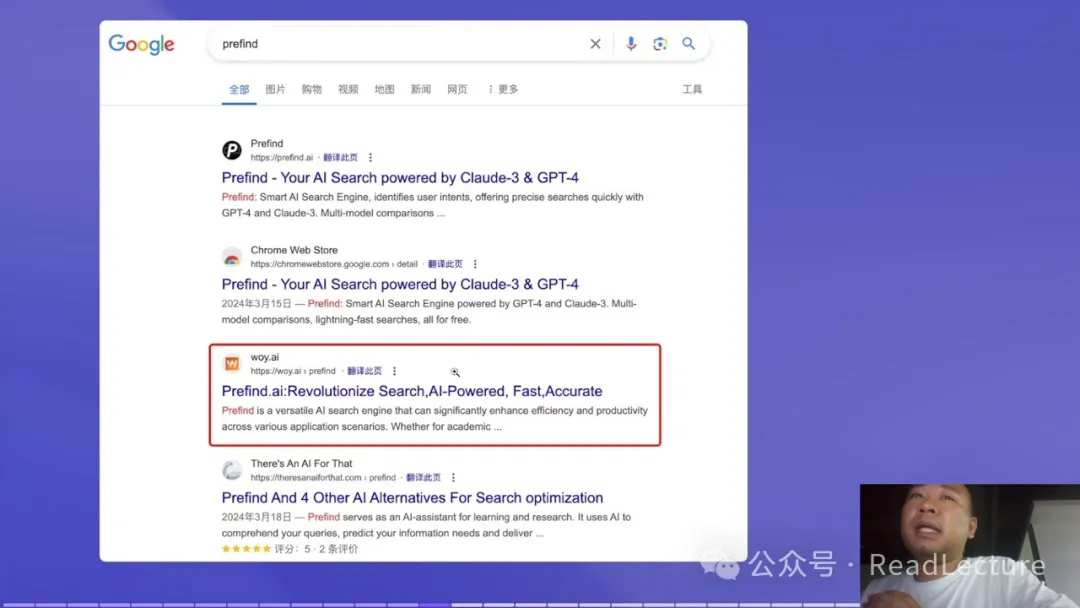Click the magnifying glass search button

pos(689,44)
